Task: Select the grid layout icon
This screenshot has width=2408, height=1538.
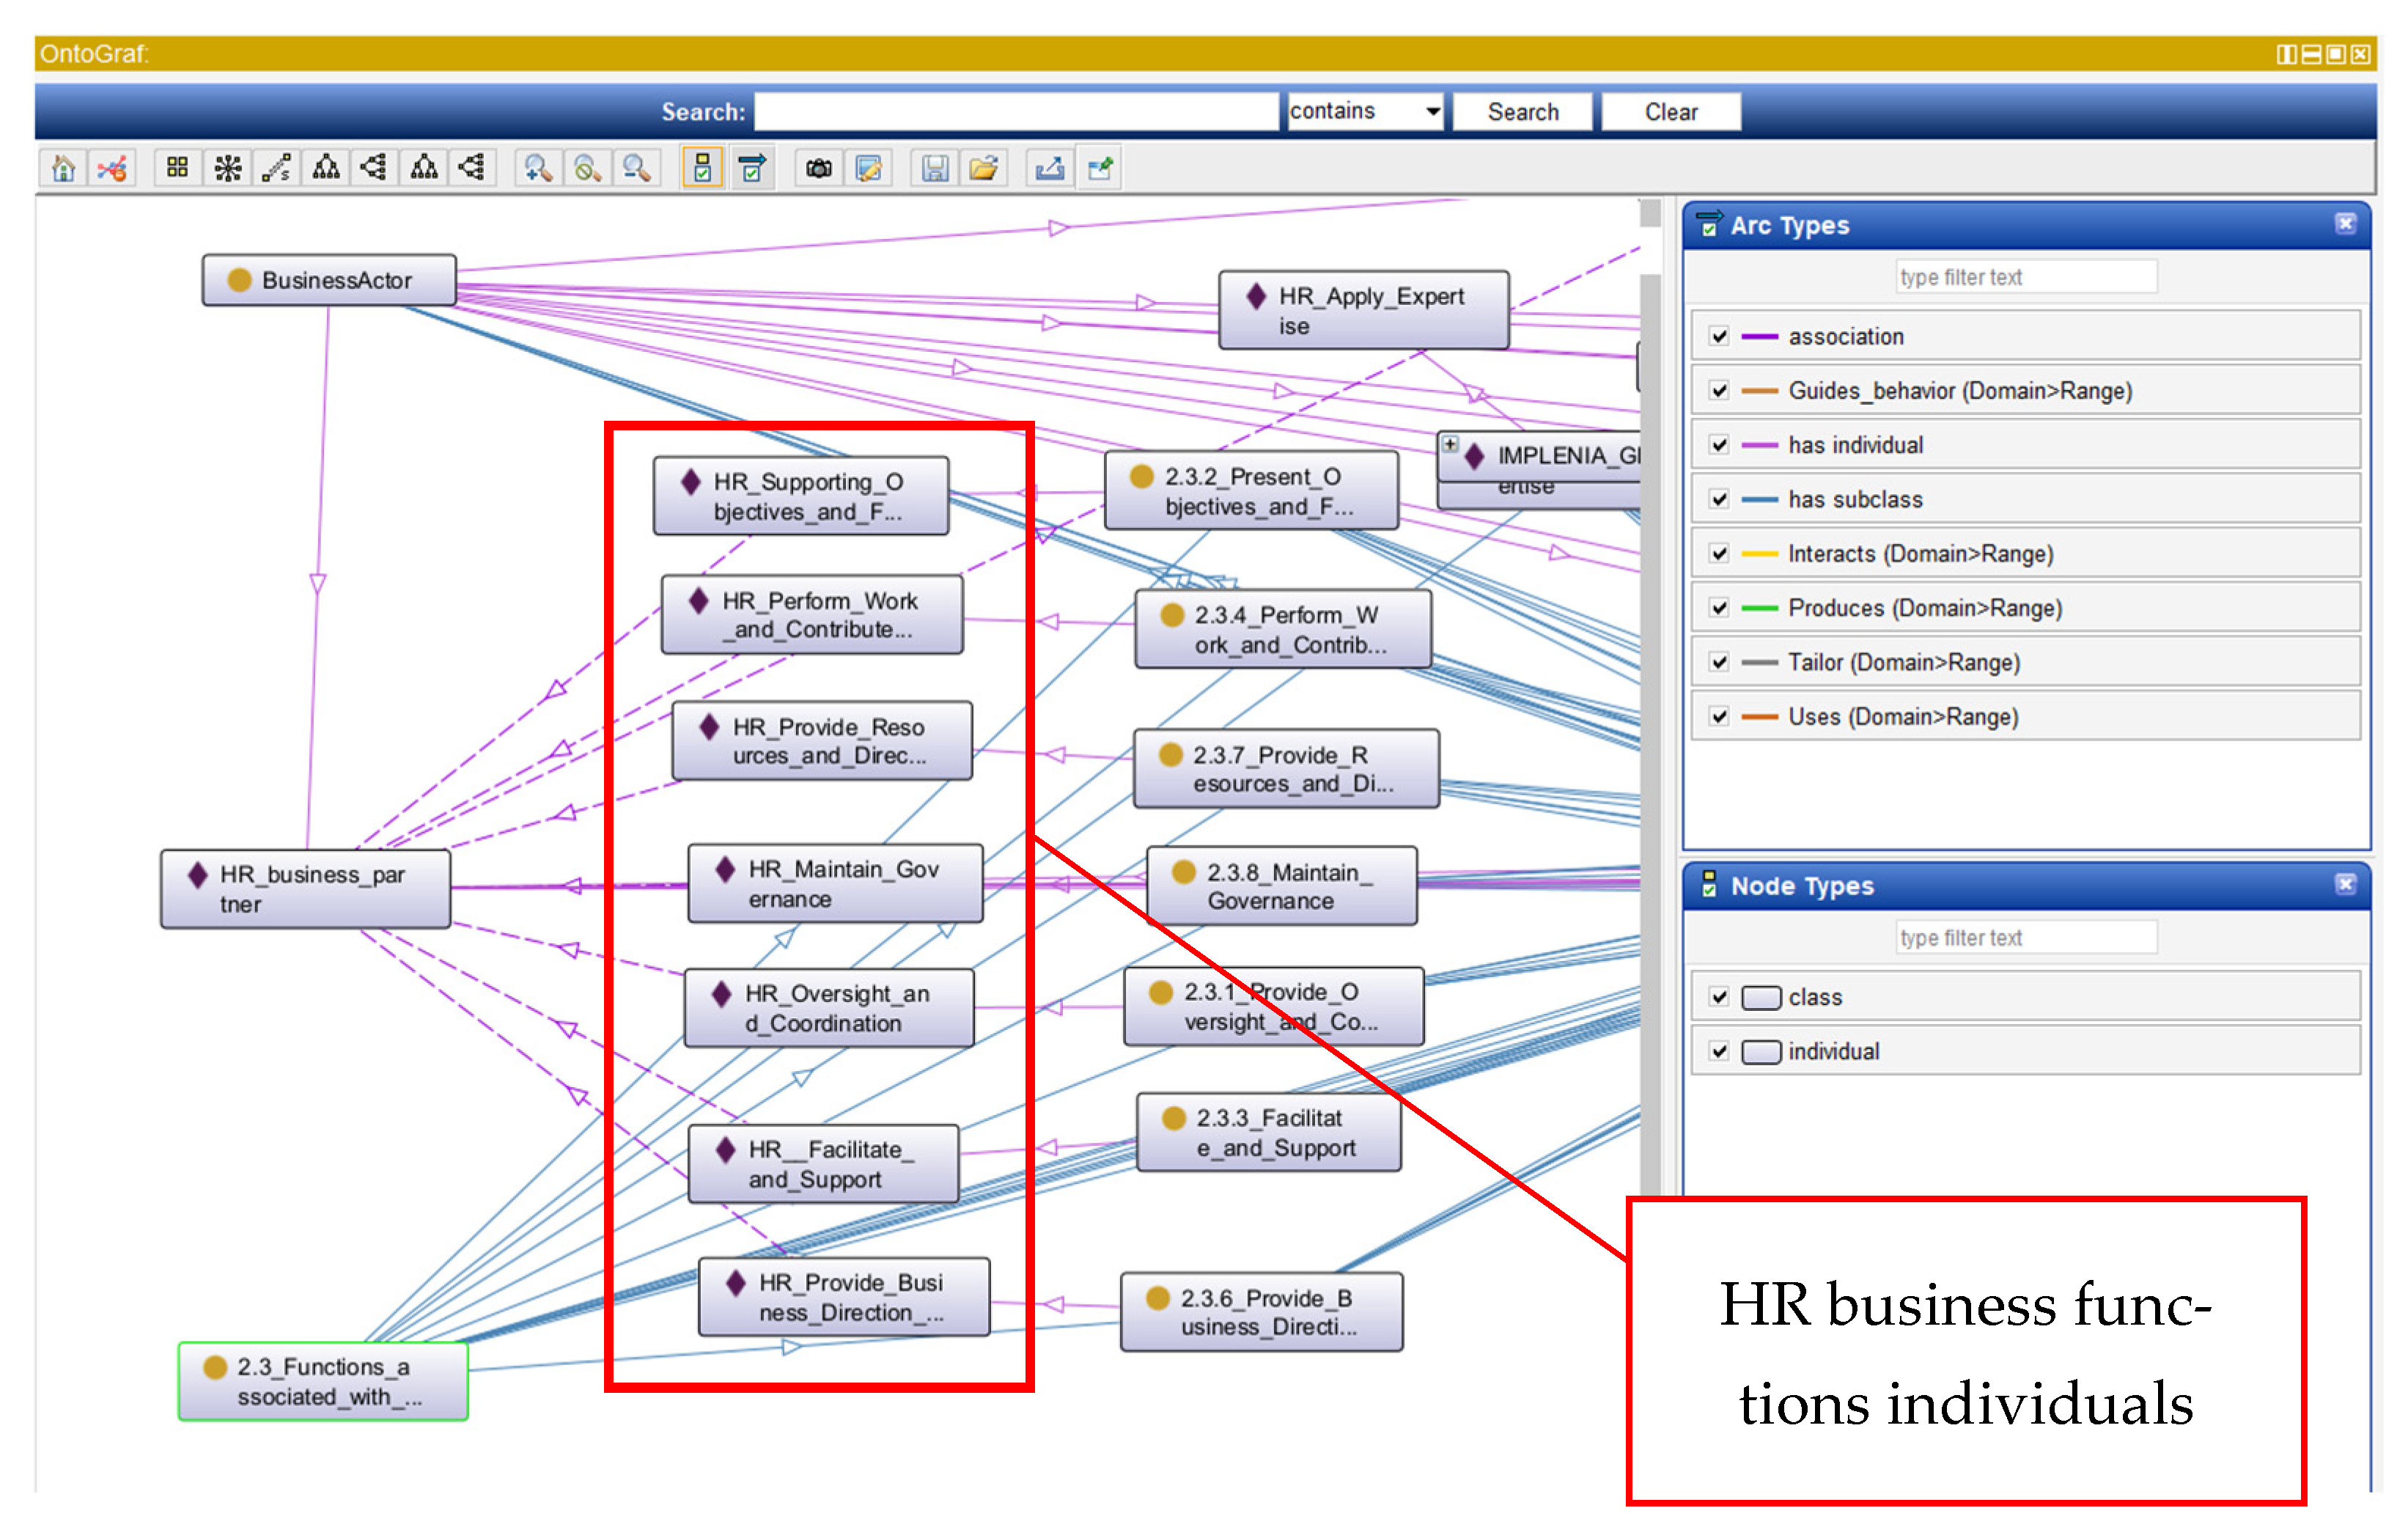Action: [177, 168]
